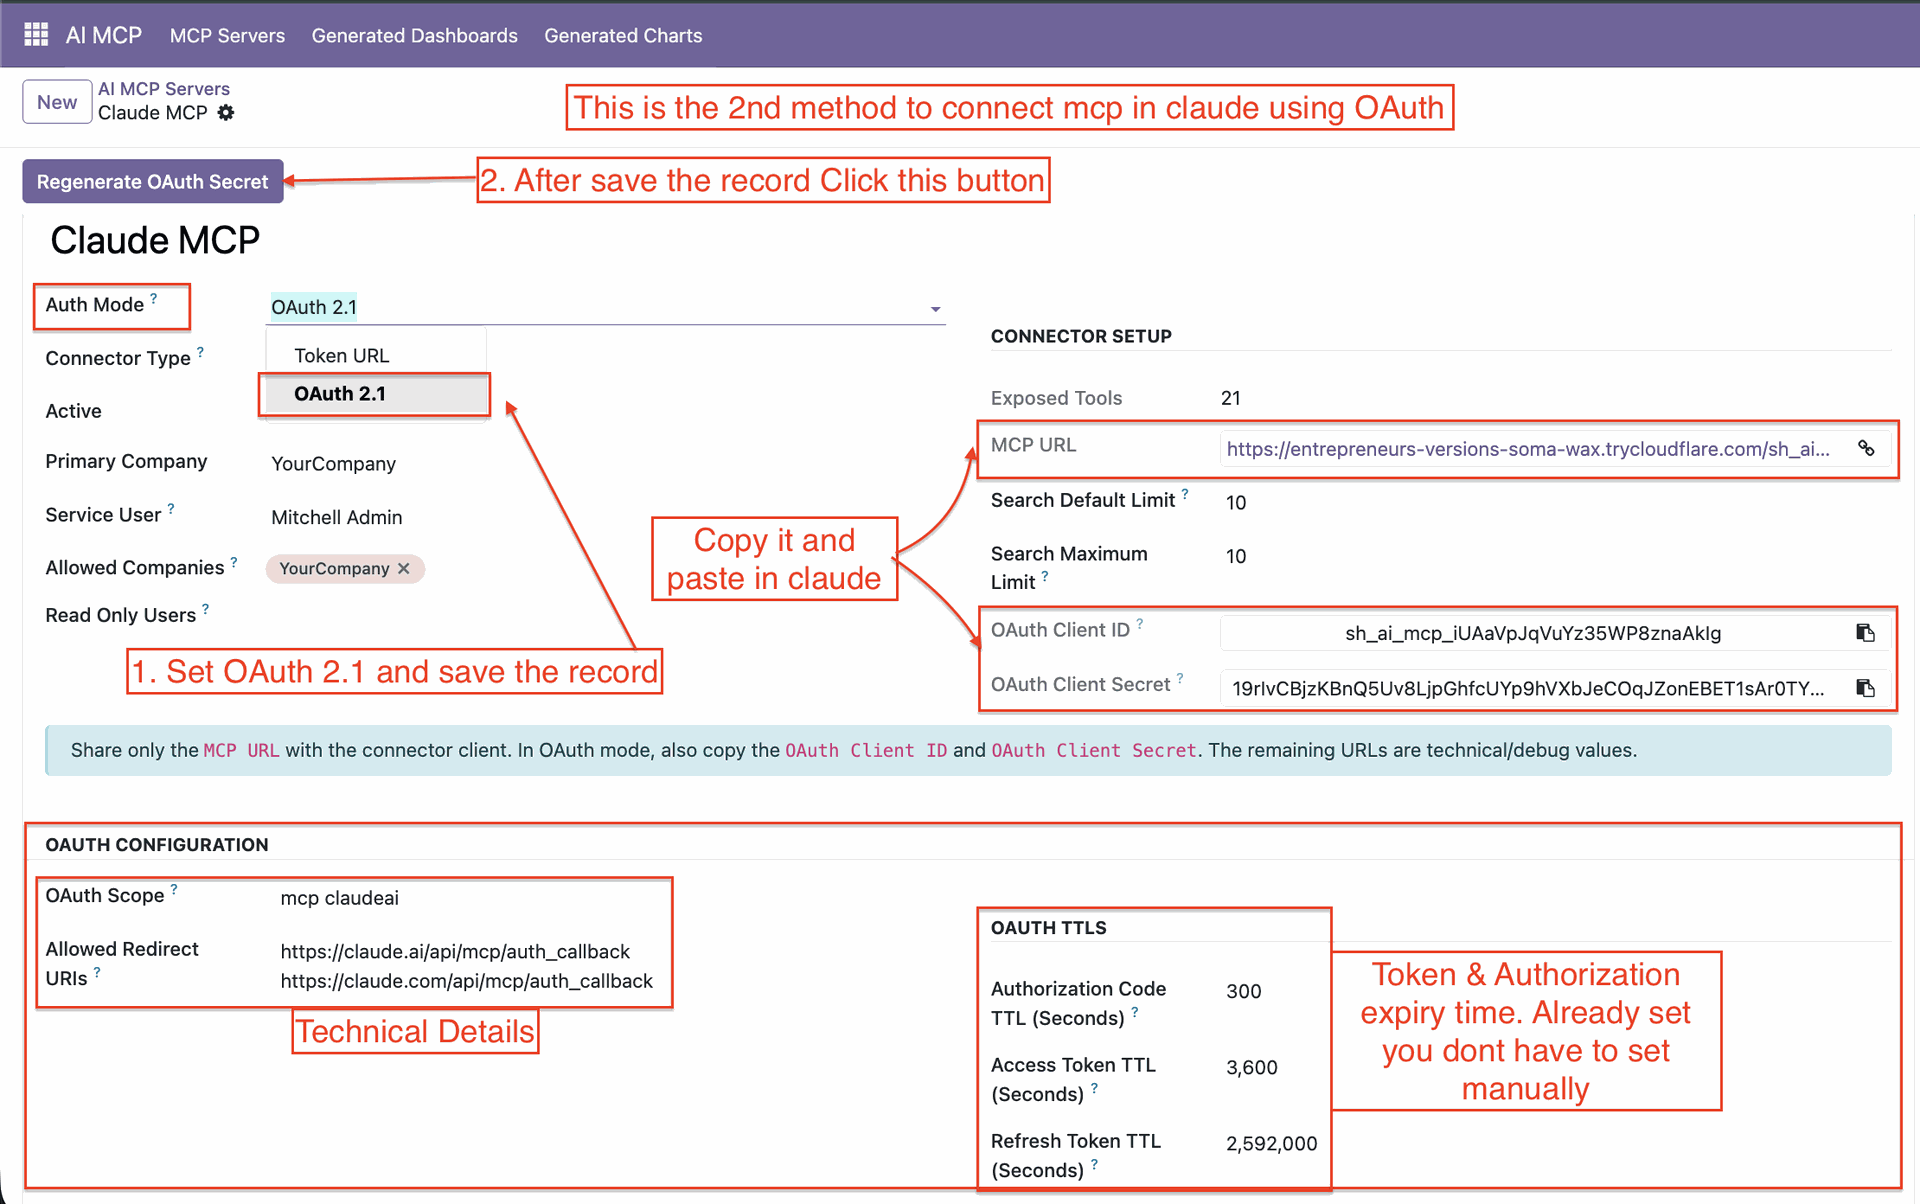Click the Access Token TTL value field
The height and width of the screenshot is (1204, 1920).
click(1251, 1067)
